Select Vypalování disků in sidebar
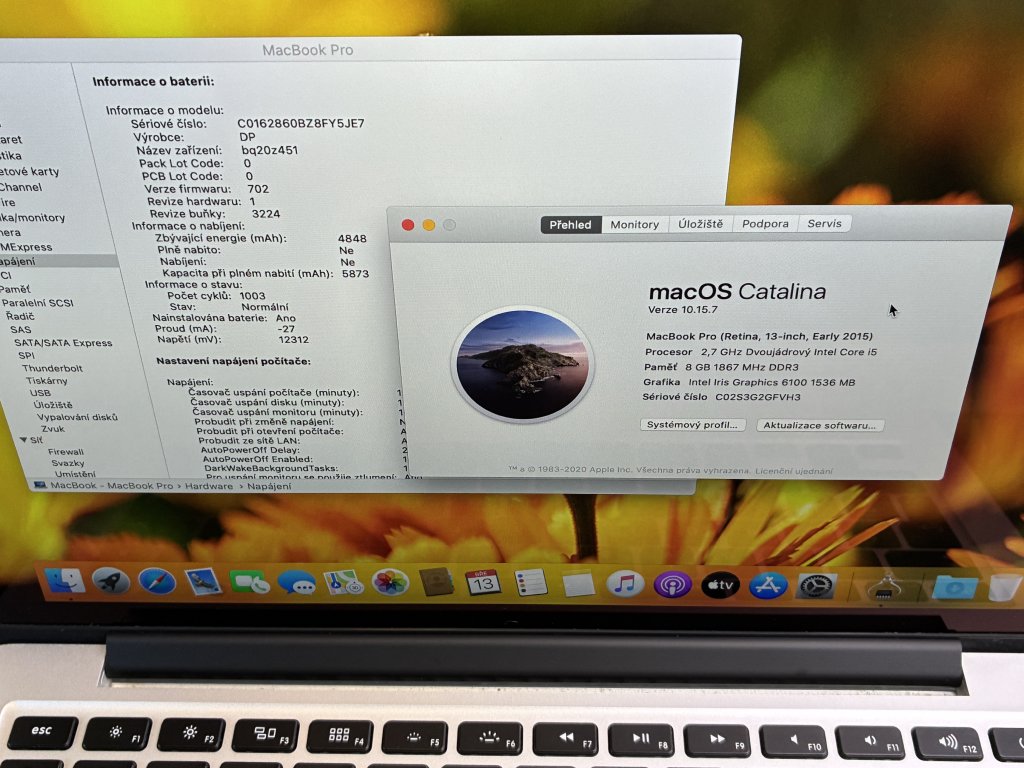Image resolution: width=1024 pixels, height=768 pixels. [x=77, y=417]
